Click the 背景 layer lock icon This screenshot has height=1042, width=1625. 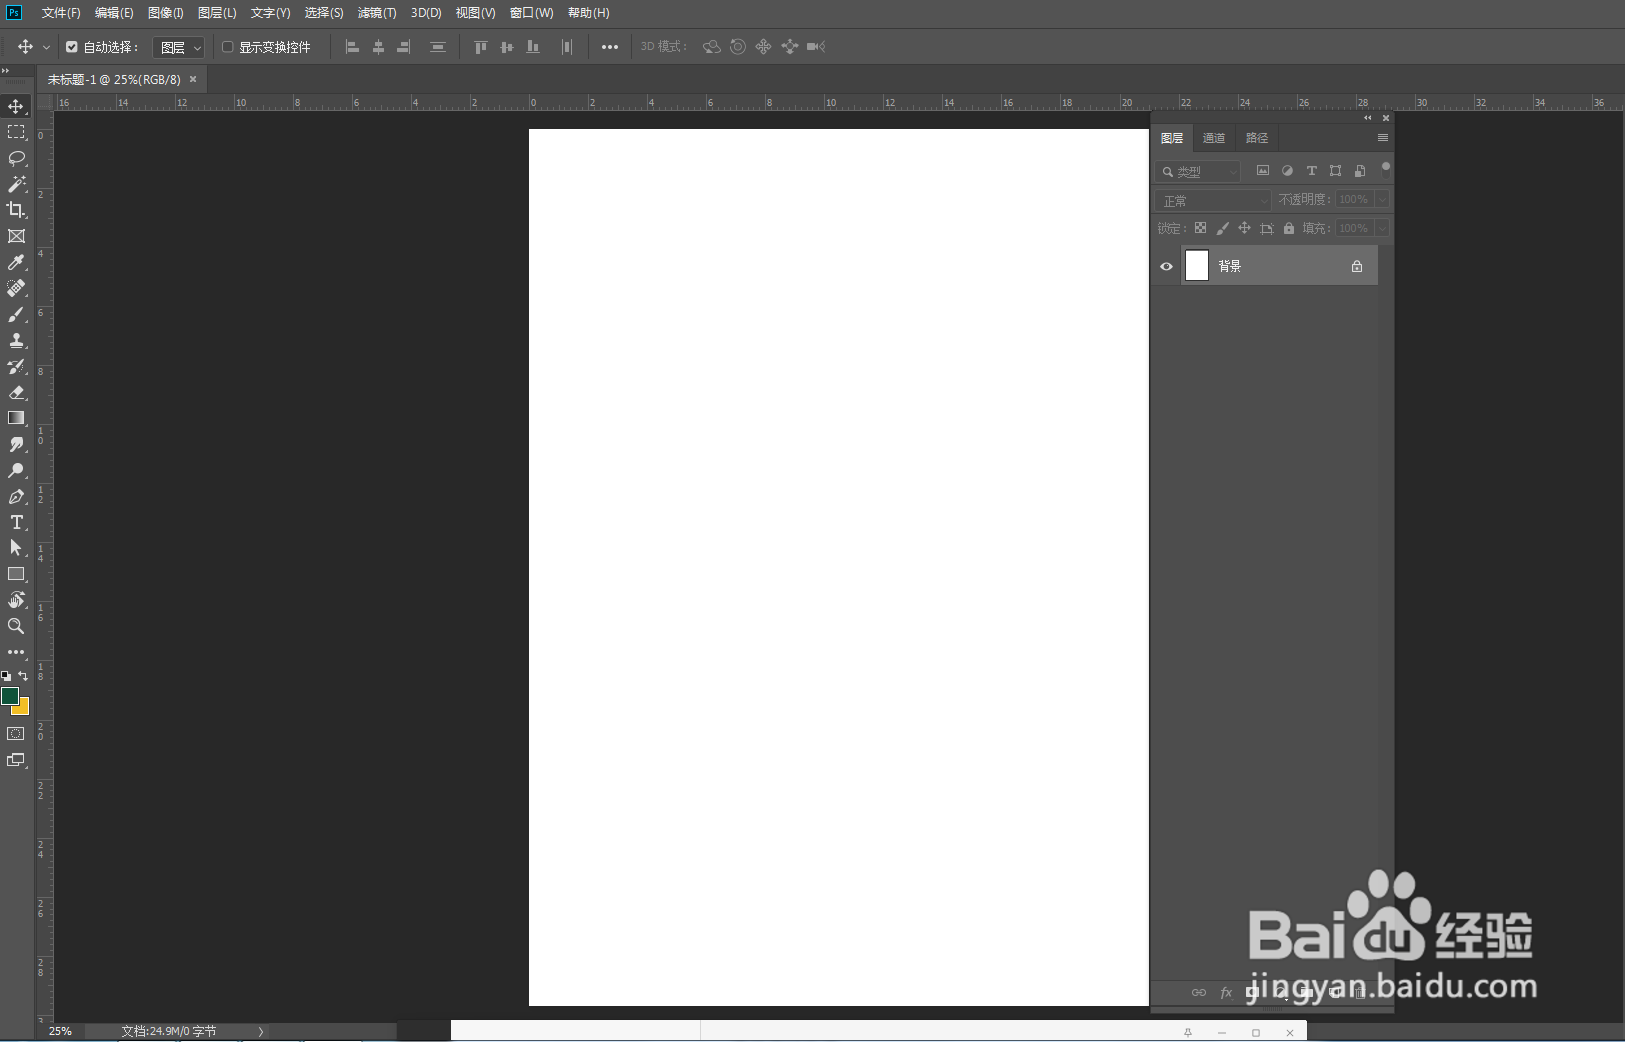[1357, 266]
